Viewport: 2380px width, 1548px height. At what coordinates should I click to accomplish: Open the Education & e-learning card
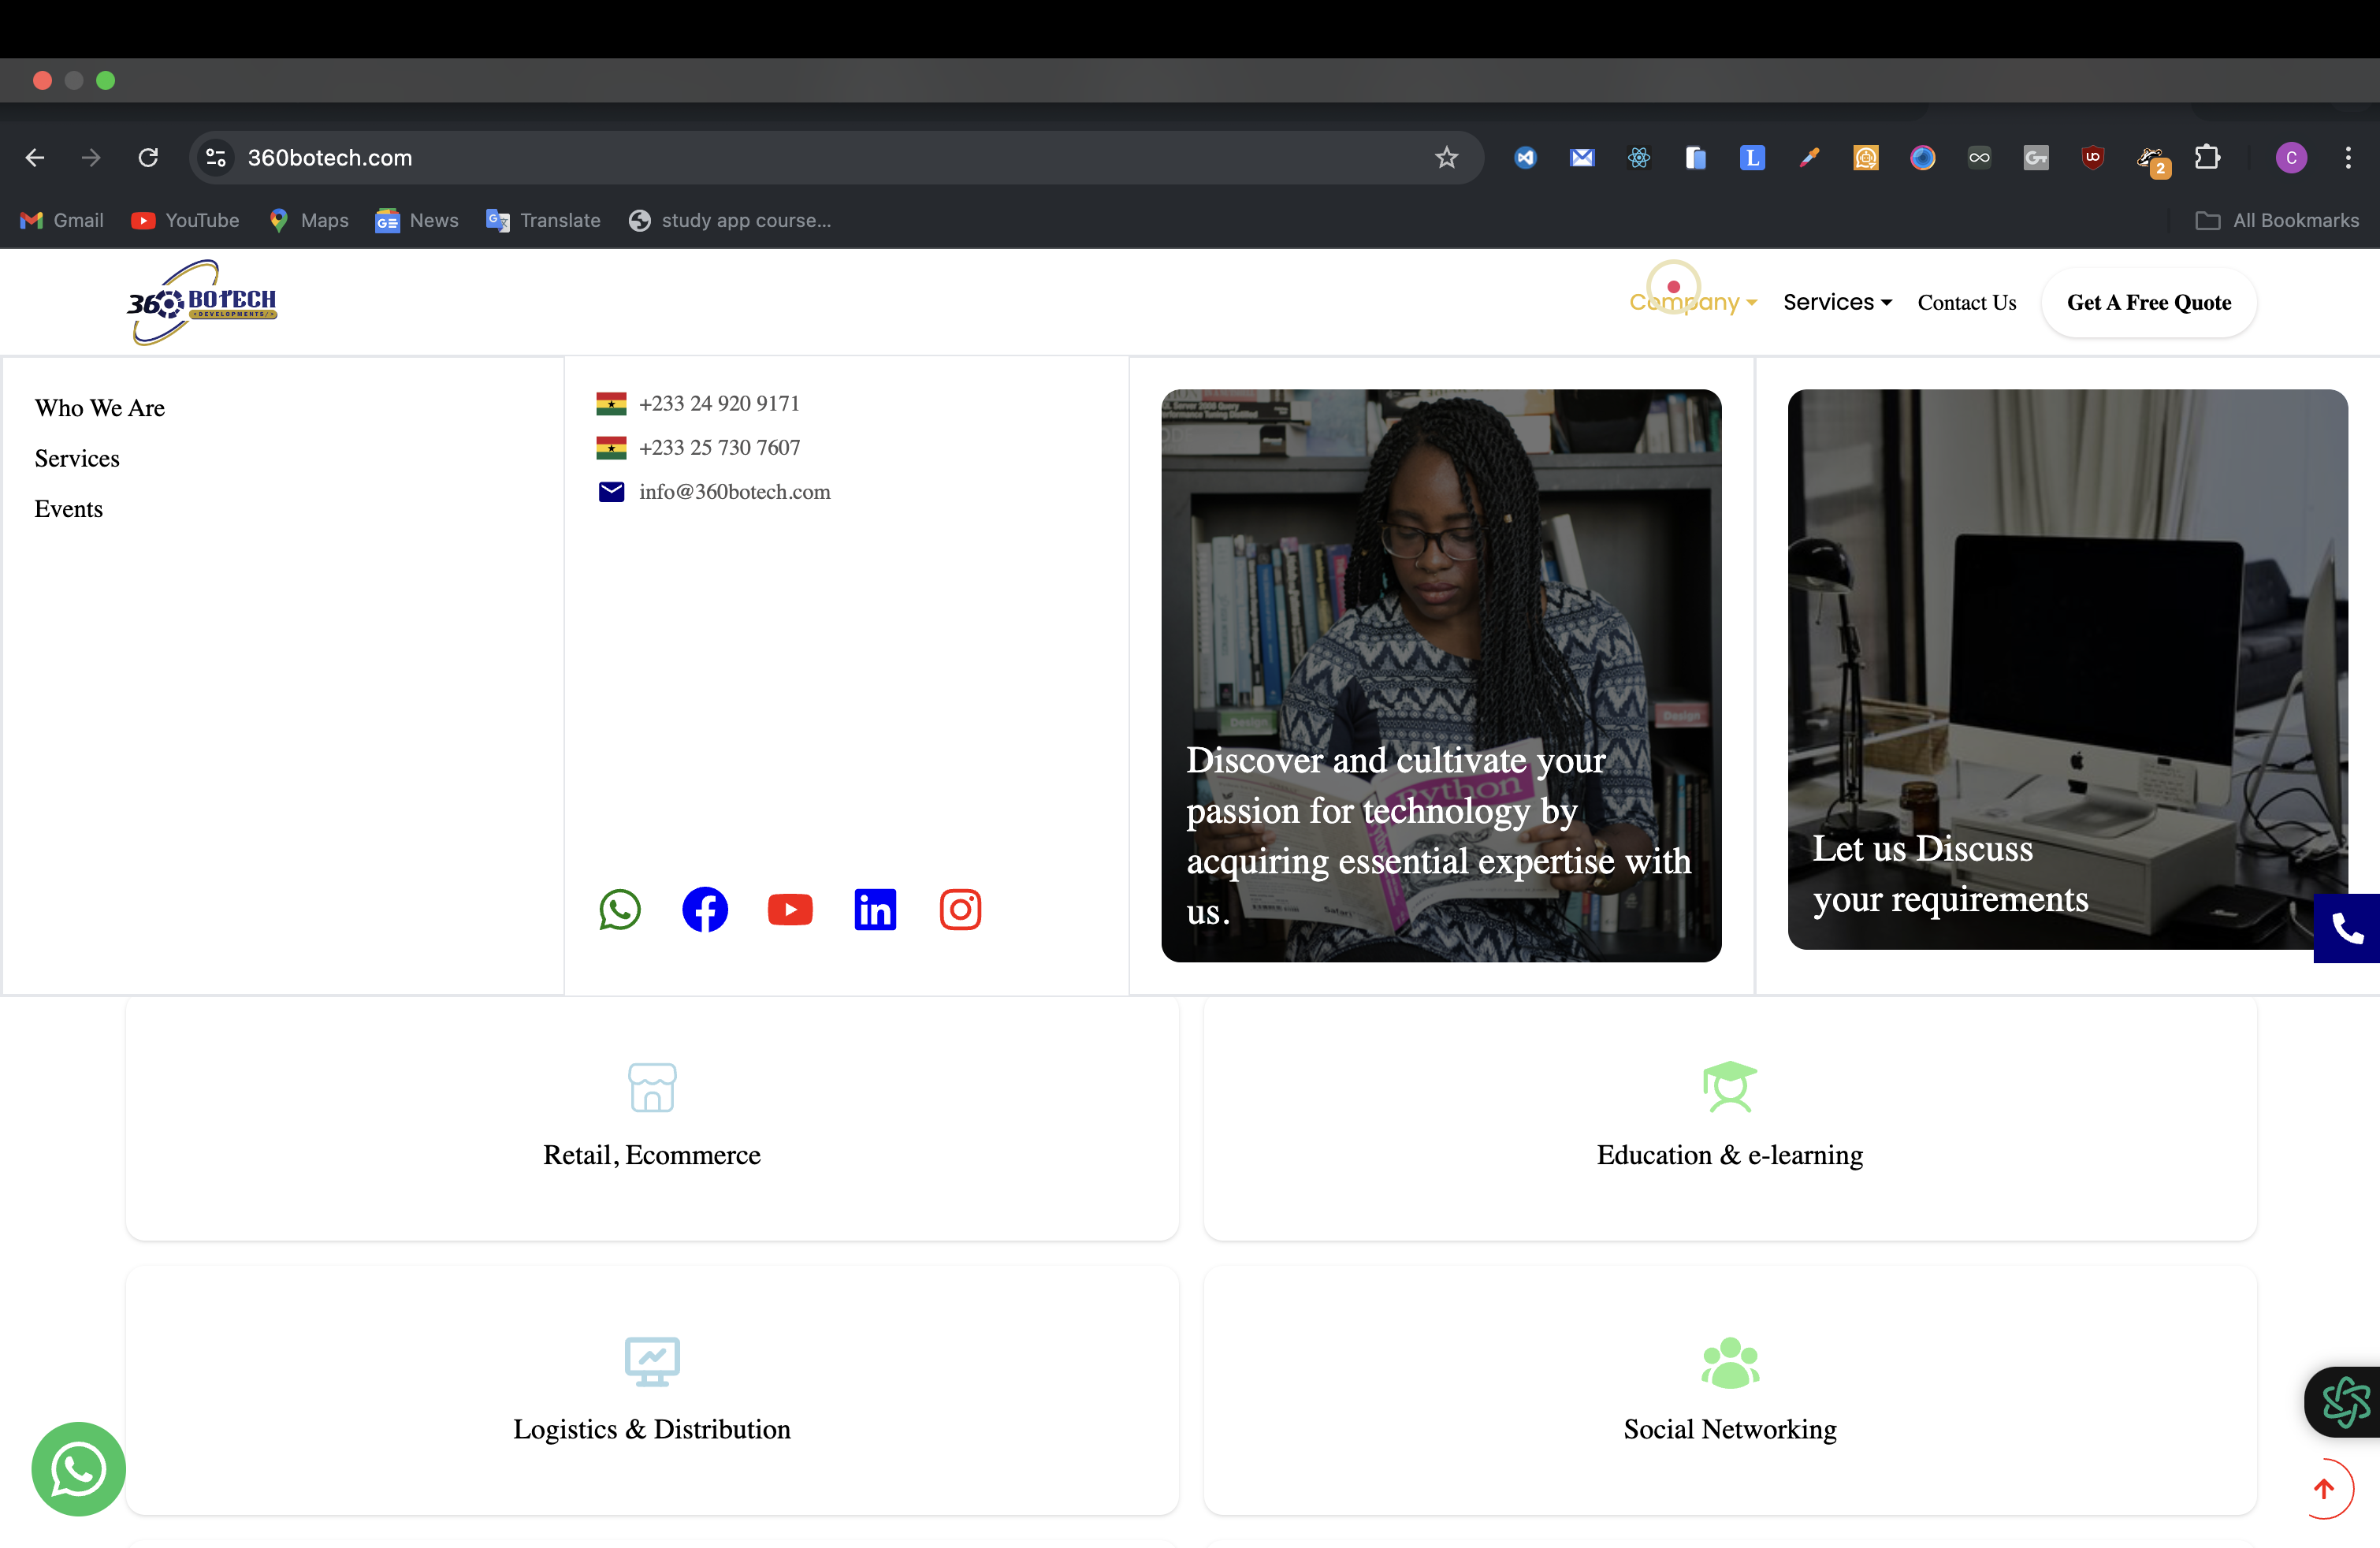coord(1729,1118)
